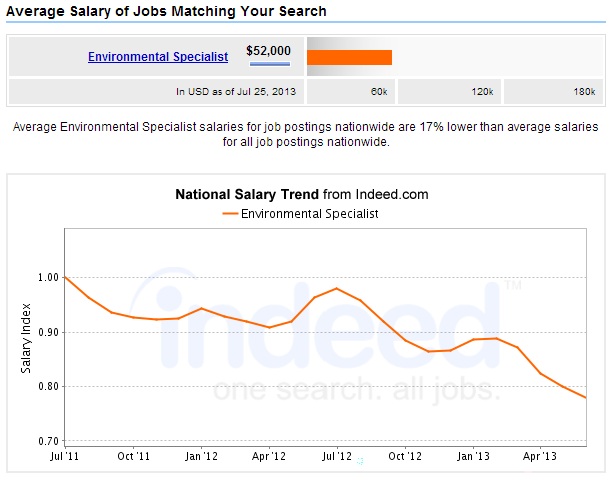
Task: Select the 60k scale marker
Action: 378,91
